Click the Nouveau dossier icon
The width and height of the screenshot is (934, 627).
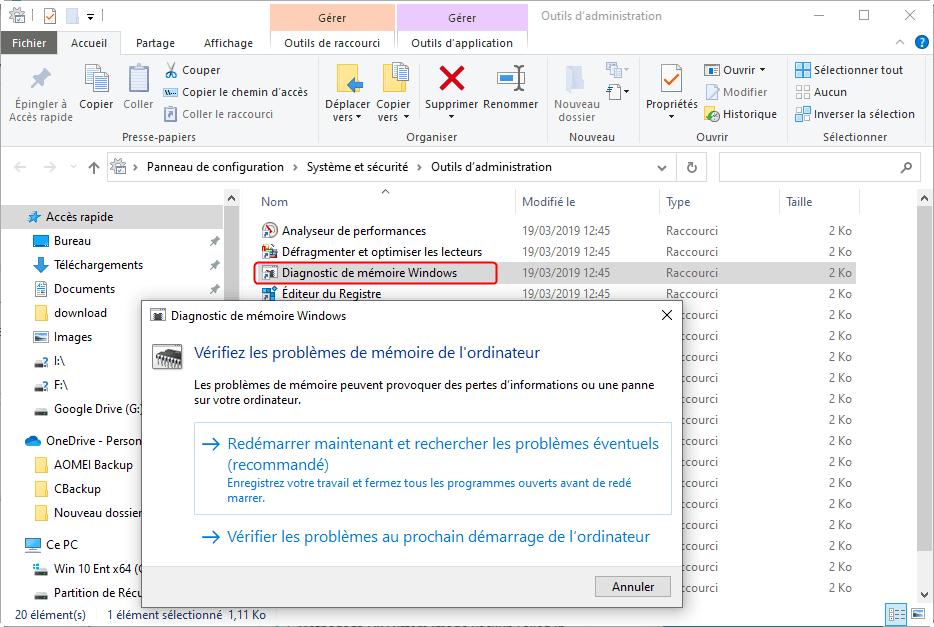pos(576,79)
